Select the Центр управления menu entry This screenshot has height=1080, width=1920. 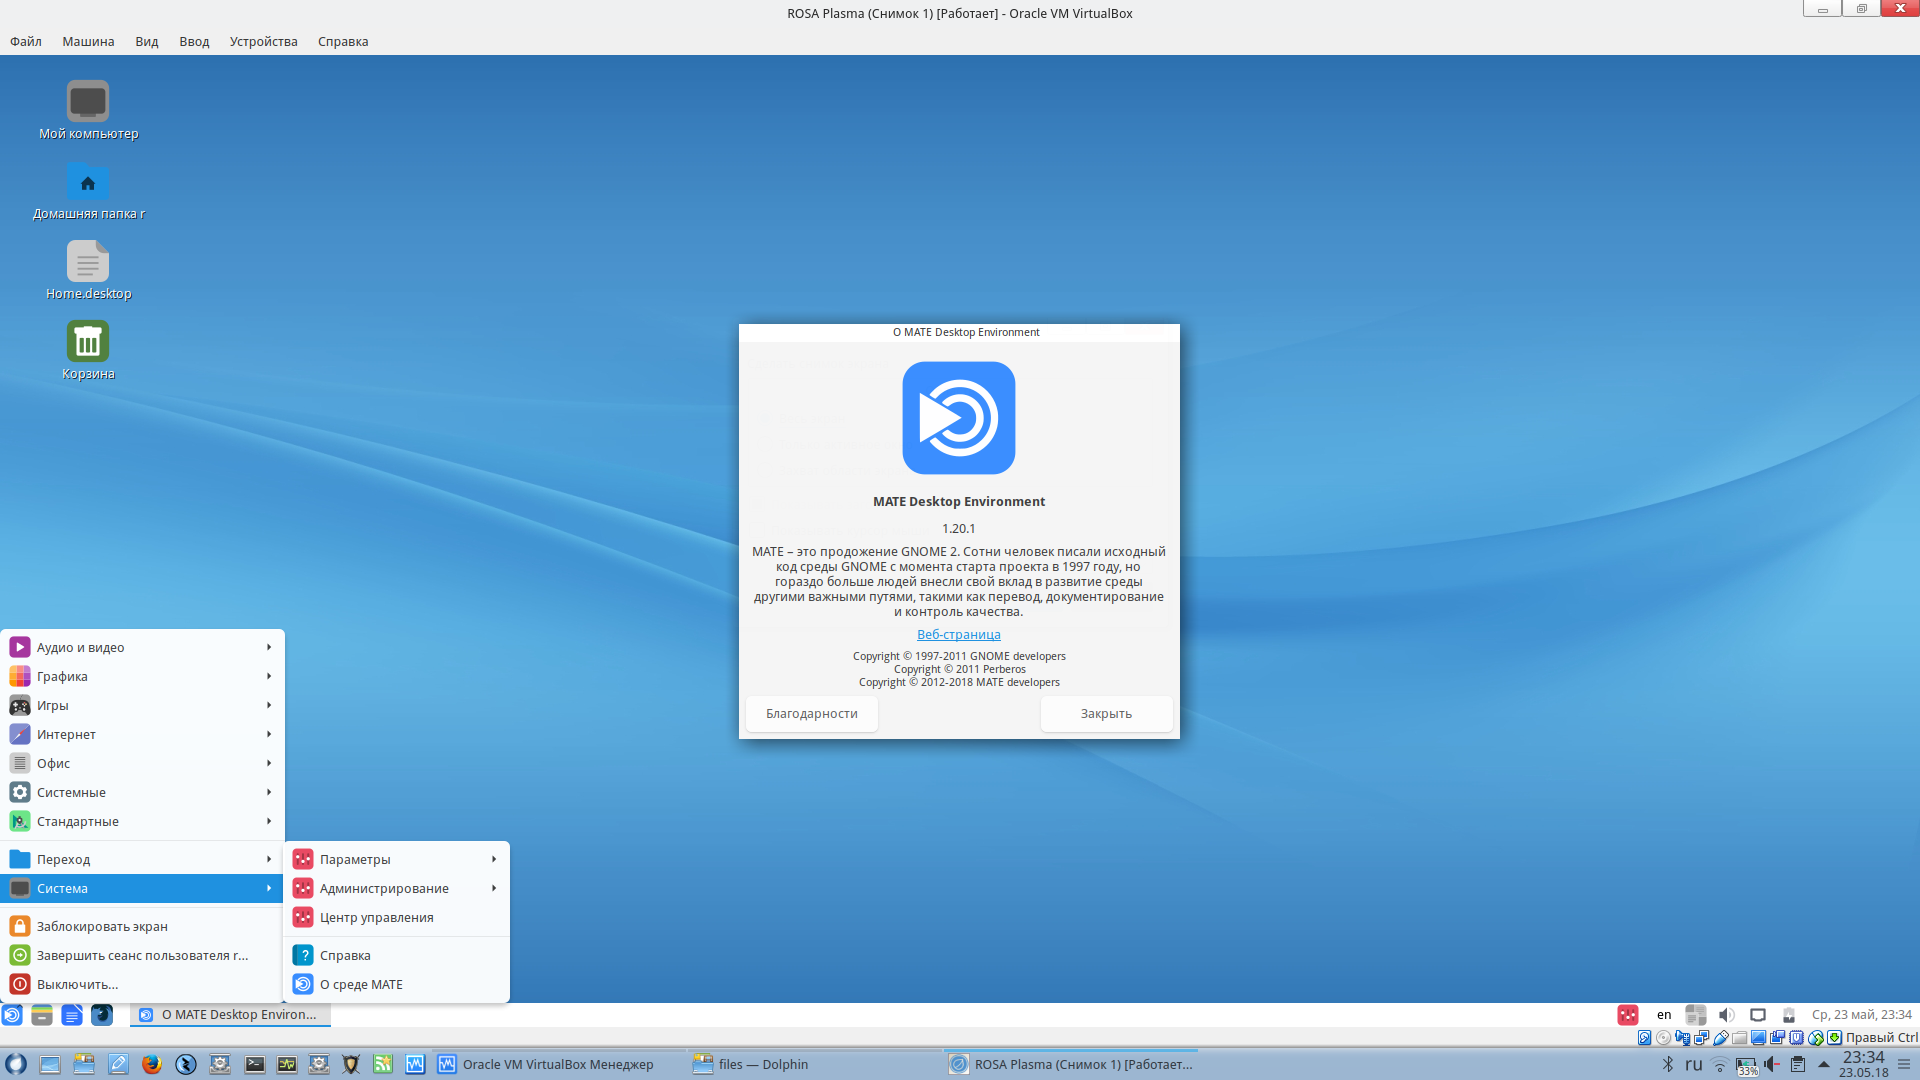point(376,917)
